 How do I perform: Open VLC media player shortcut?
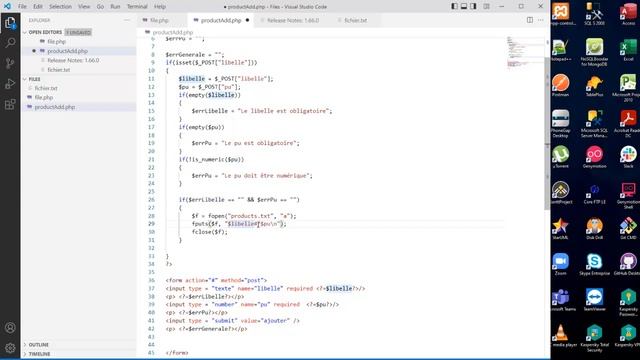562,336
